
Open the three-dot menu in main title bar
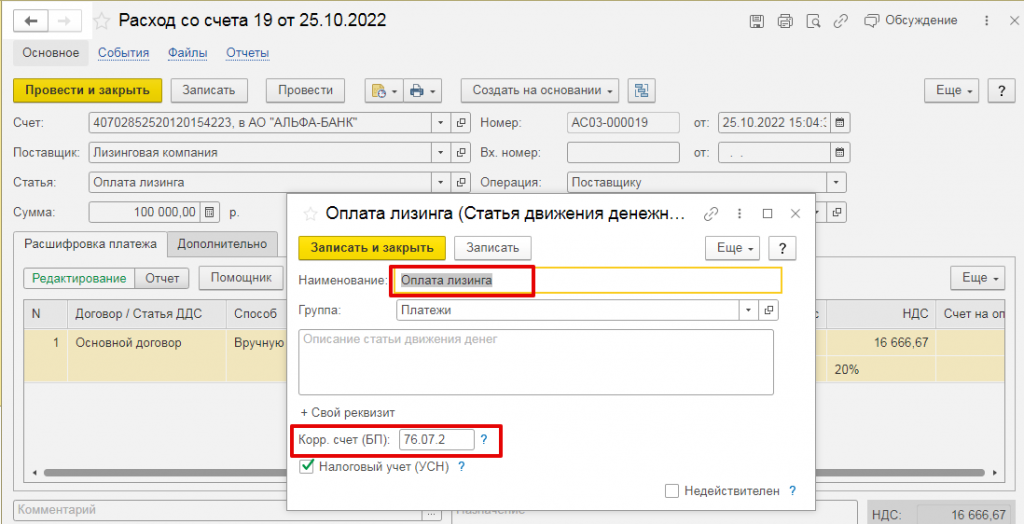985,22
